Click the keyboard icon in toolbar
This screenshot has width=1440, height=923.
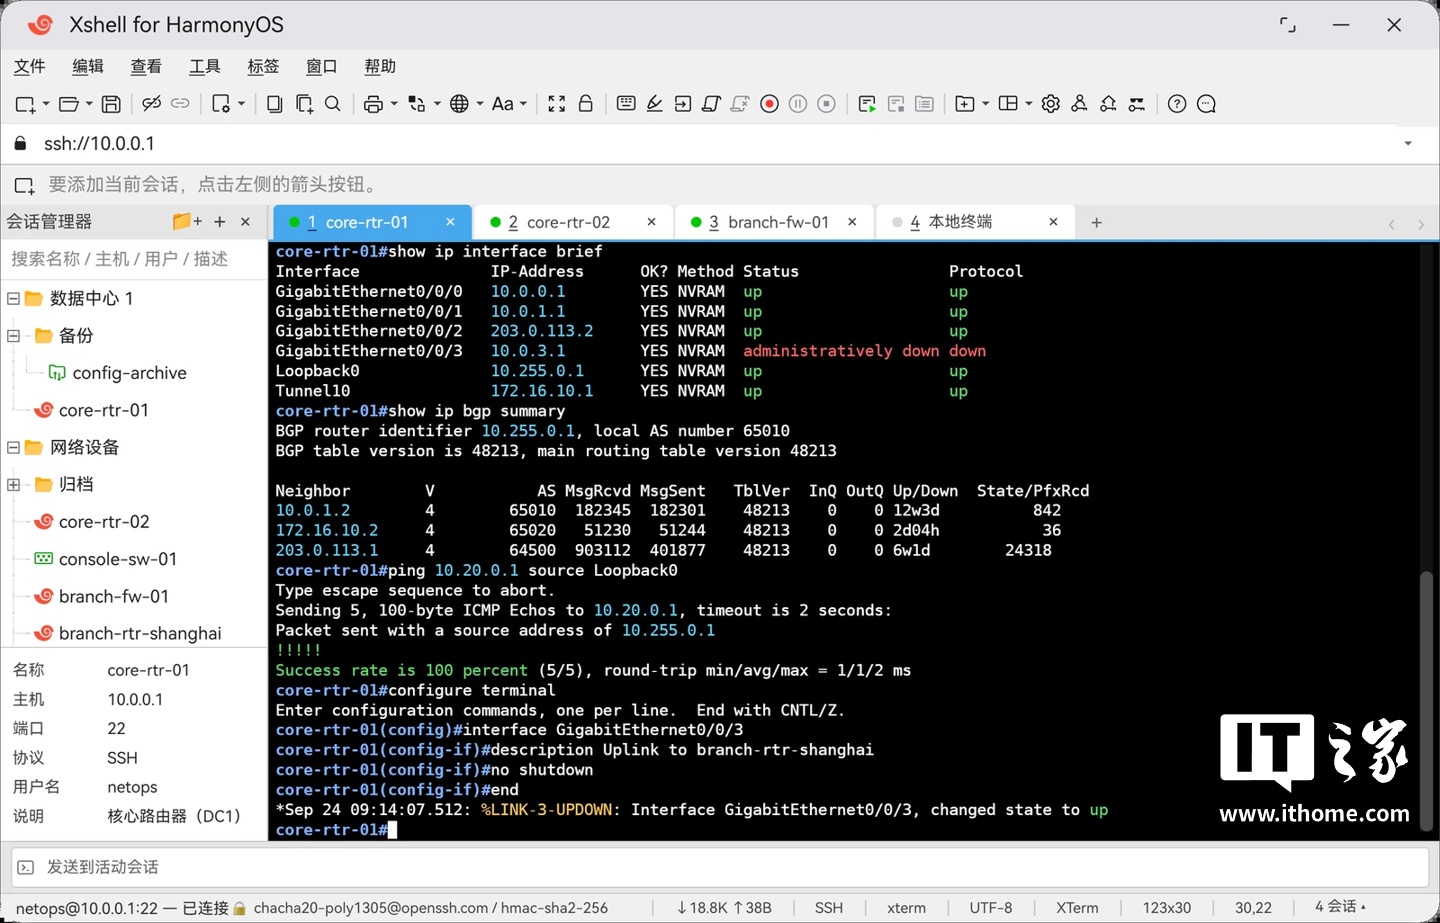pyautogui.click(x=626, y=104)
